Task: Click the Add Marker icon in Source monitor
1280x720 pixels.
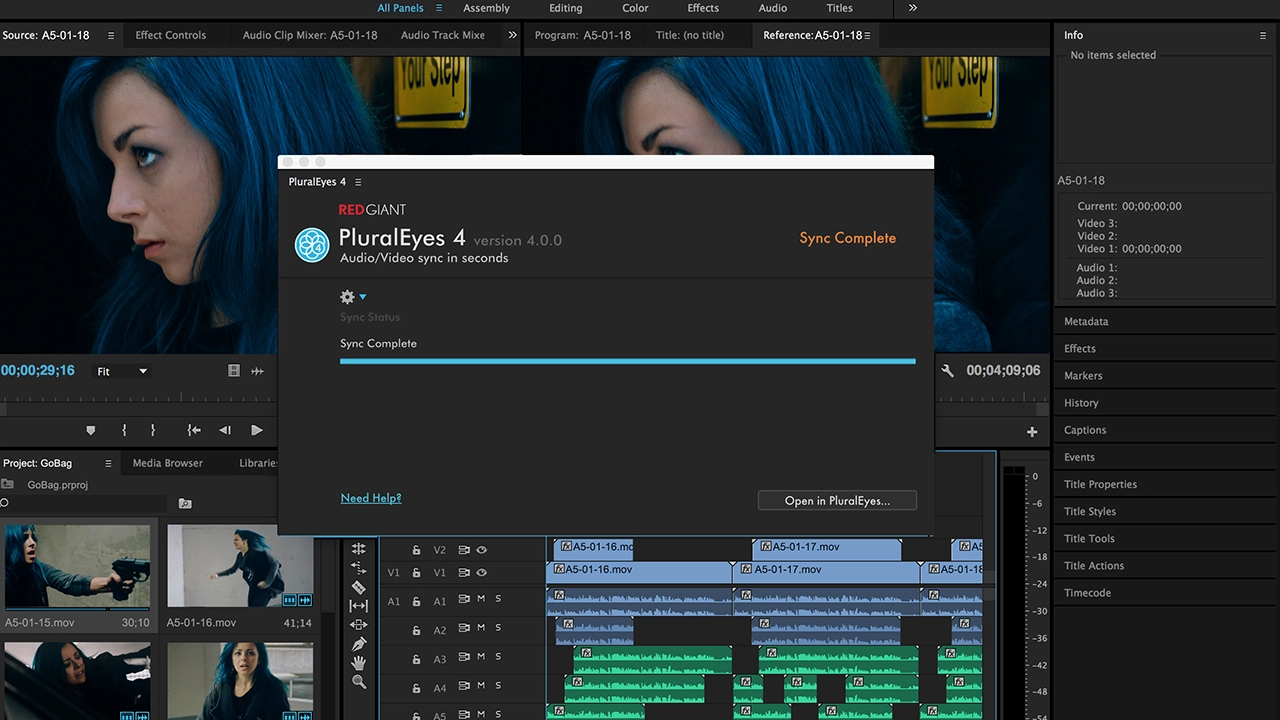Action: [x=90, y=430]
